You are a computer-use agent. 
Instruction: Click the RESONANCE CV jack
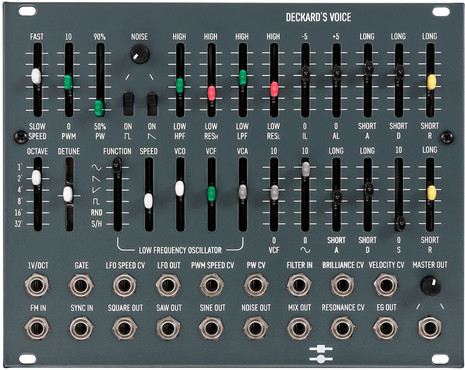click(x=343, y=328)
